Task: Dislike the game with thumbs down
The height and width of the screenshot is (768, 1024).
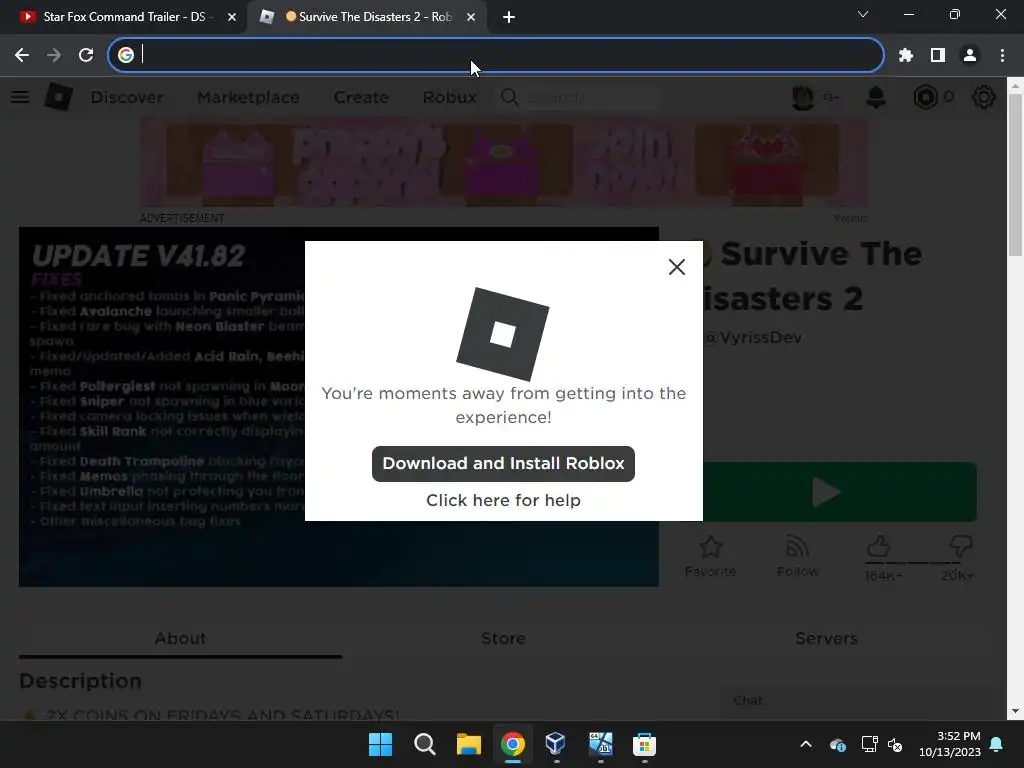Action: click(x=960, y=549)
